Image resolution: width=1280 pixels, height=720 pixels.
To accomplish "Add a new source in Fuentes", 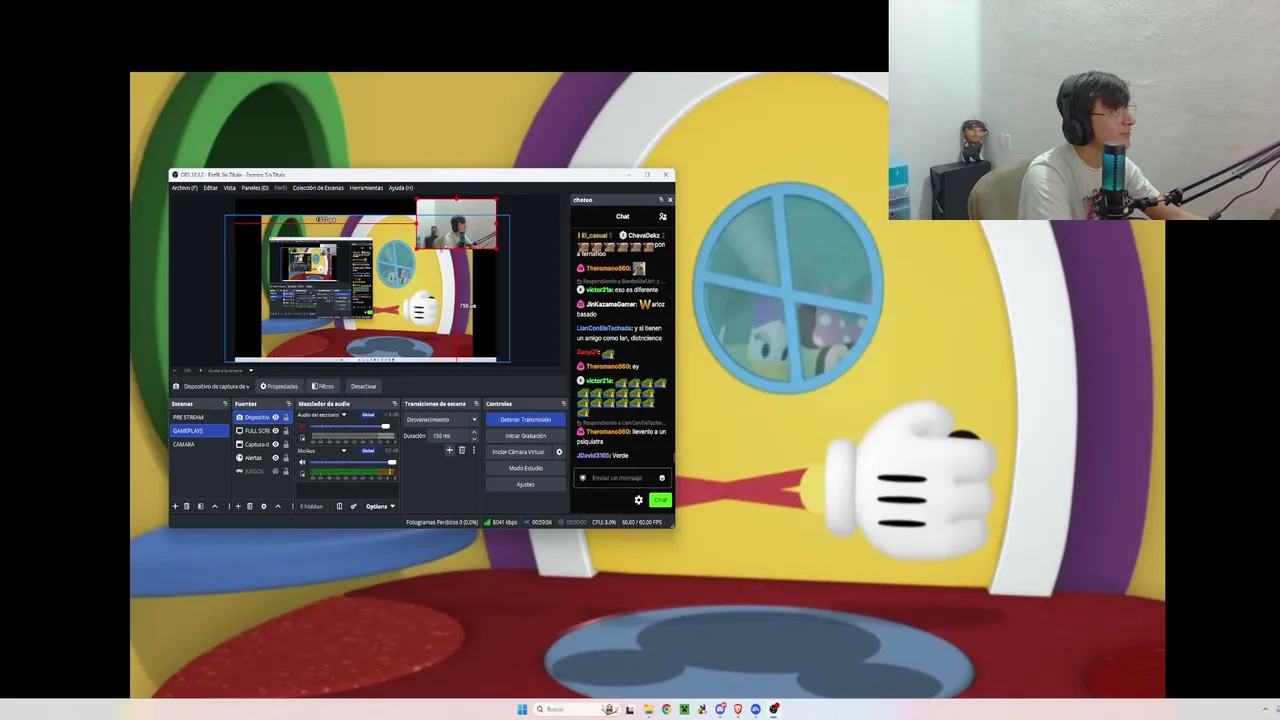I will tap(238, 506).
